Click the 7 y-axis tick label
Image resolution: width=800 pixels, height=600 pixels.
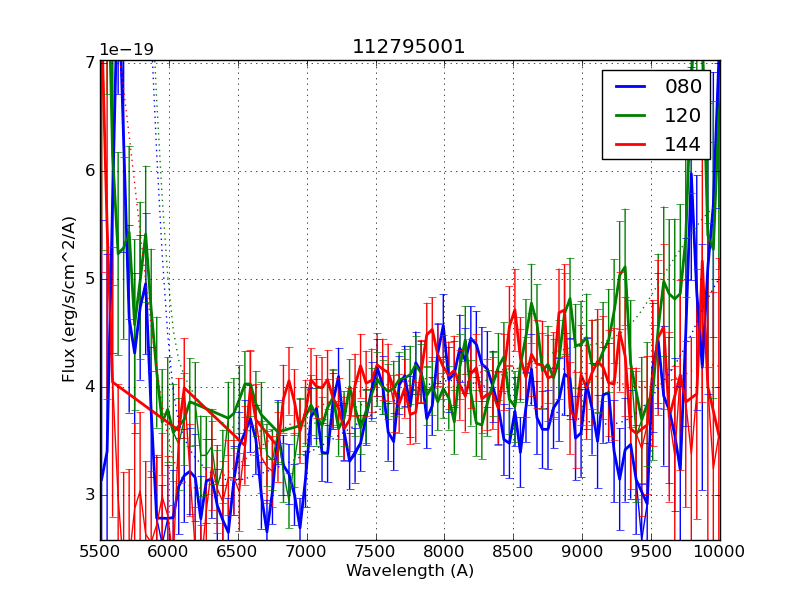(x=89, y=62)
